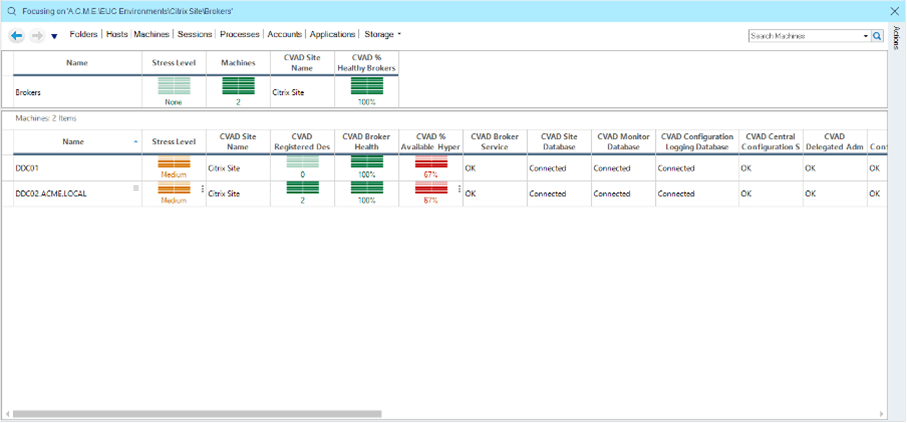Switch to the Machines view
Viewport: 907px width, 423px height.
[152, 34]
